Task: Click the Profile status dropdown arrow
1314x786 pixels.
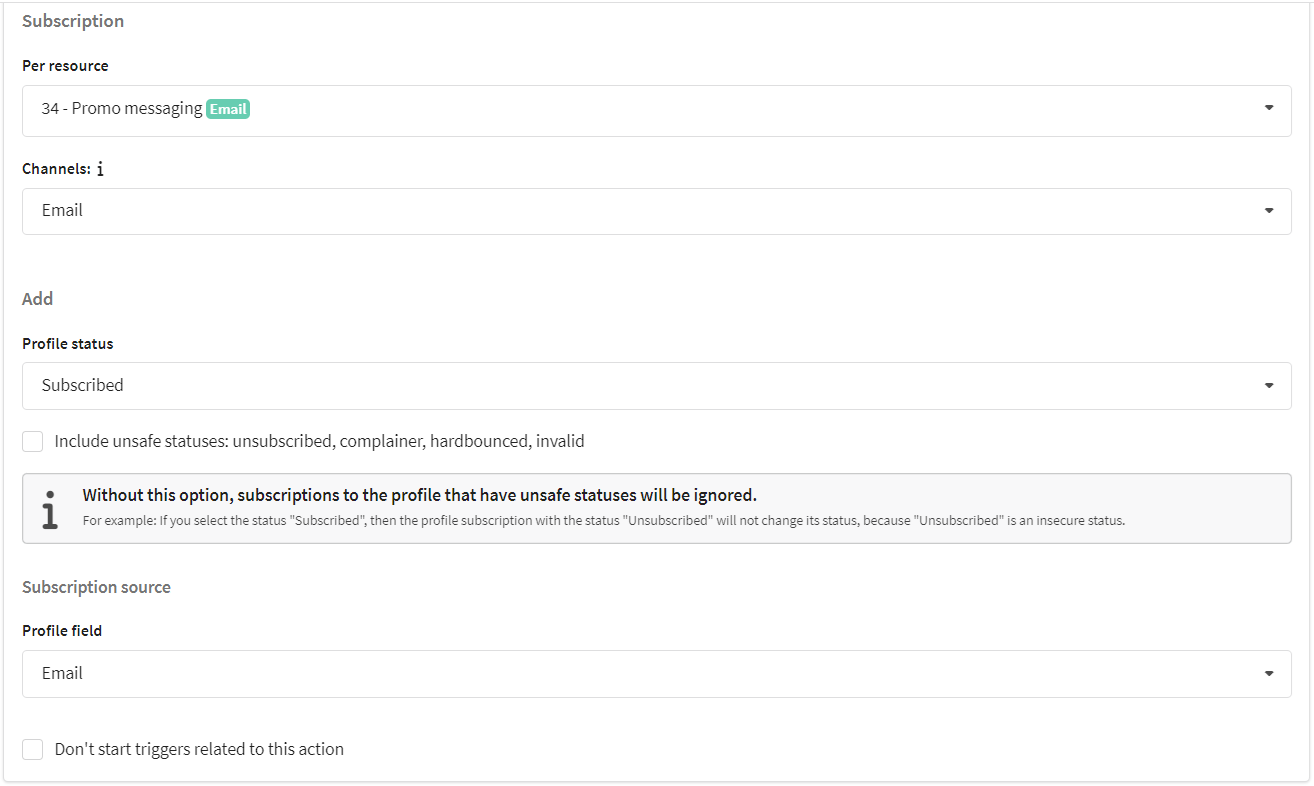Action: [1269, 385]
